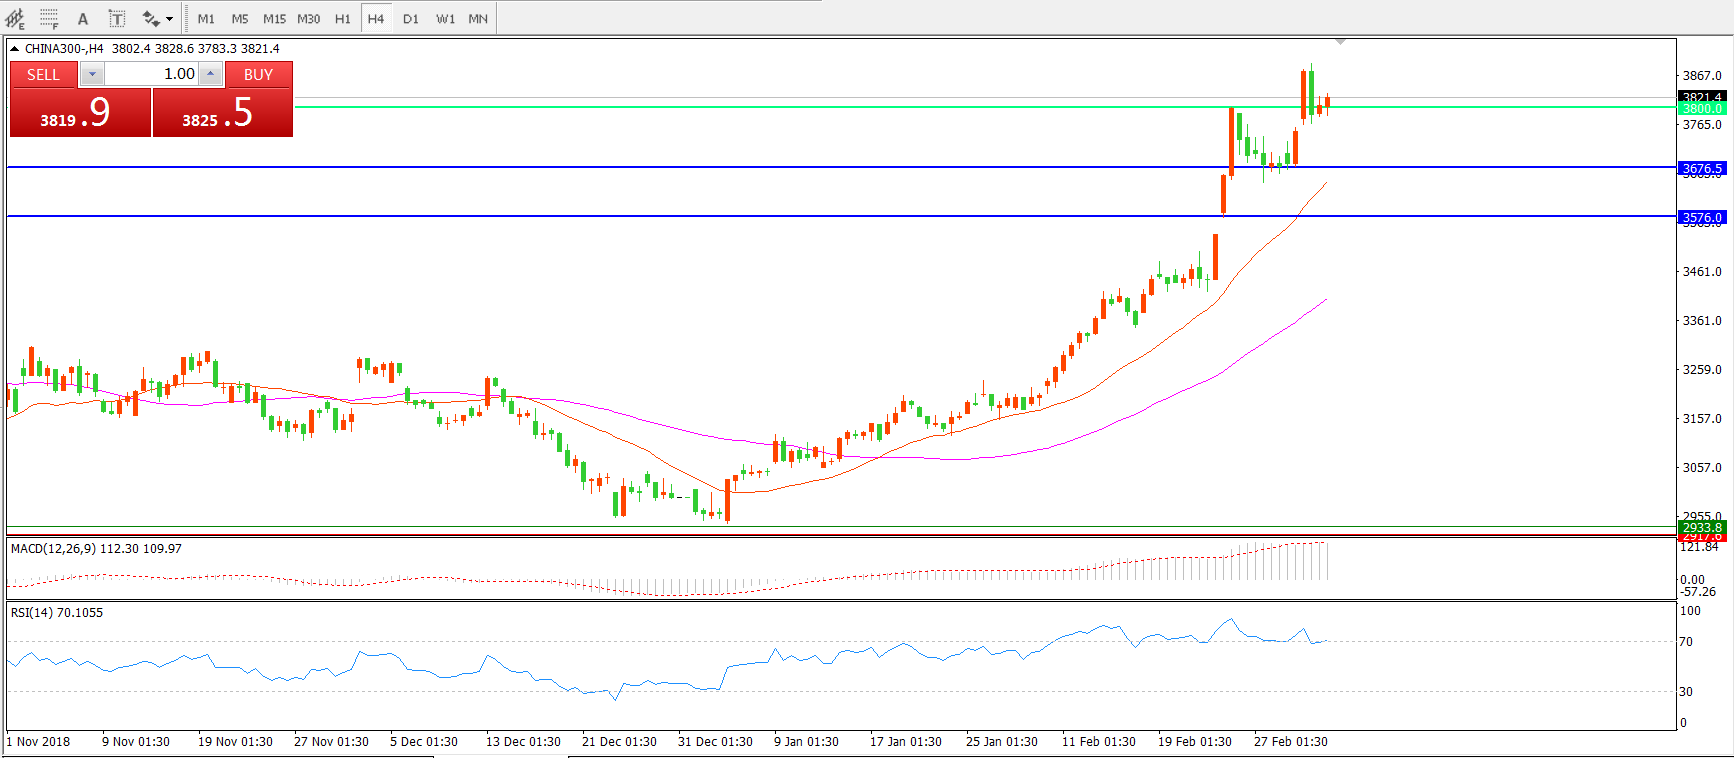Click the Arrows objects icon
Image resolution: width=1734 pixels, height=758 pixels.
click(150, 18)
